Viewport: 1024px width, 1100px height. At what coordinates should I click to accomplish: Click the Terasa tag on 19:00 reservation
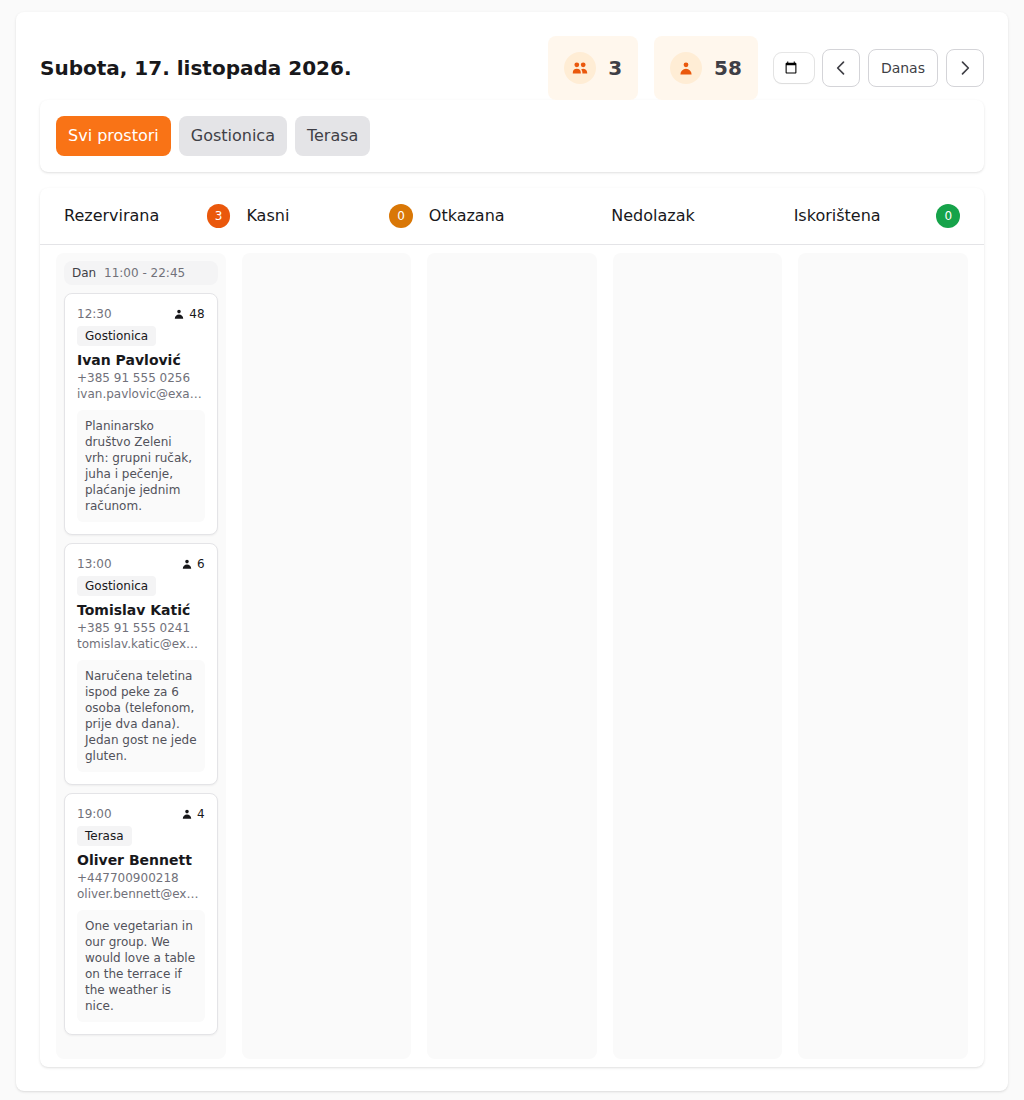click(x=104, y=836)
